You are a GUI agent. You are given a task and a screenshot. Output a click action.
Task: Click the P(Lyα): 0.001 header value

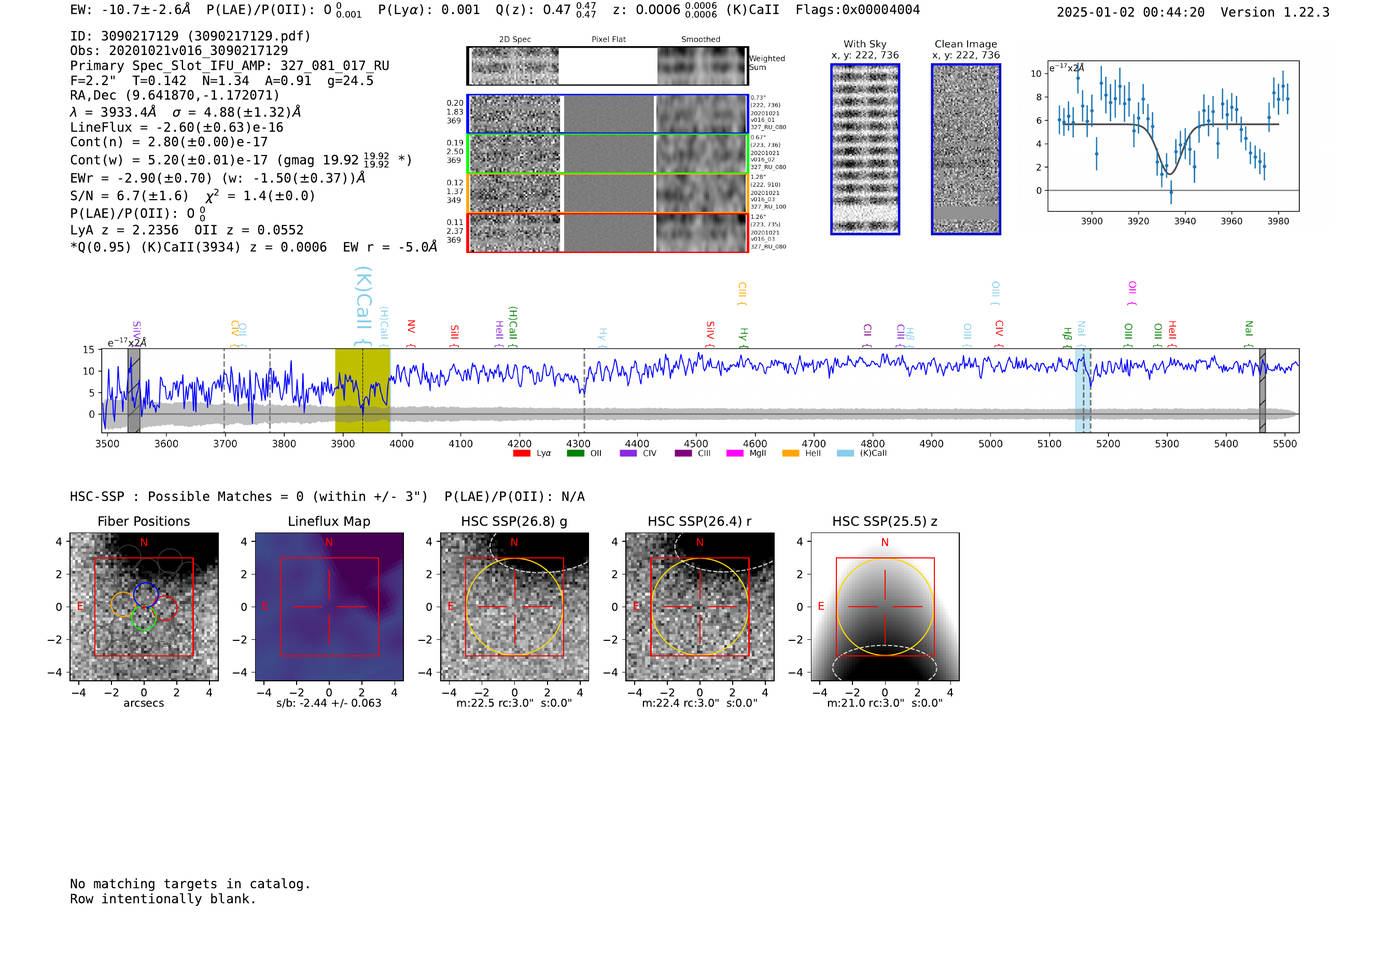click(429, 10)
